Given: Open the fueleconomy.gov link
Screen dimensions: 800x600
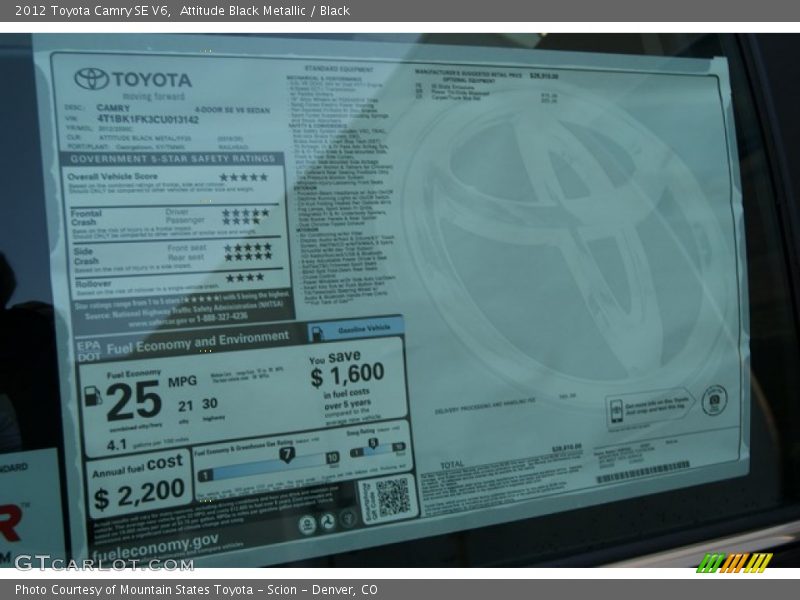Looking at the screenshot, I should click(x=155, y=542).
